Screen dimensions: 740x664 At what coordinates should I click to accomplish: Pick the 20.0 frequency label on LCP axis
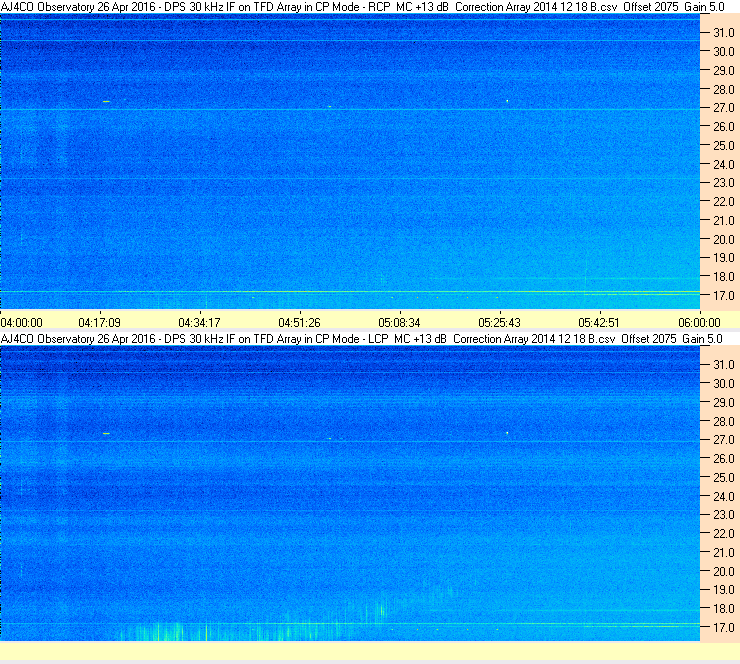[724, 572]
